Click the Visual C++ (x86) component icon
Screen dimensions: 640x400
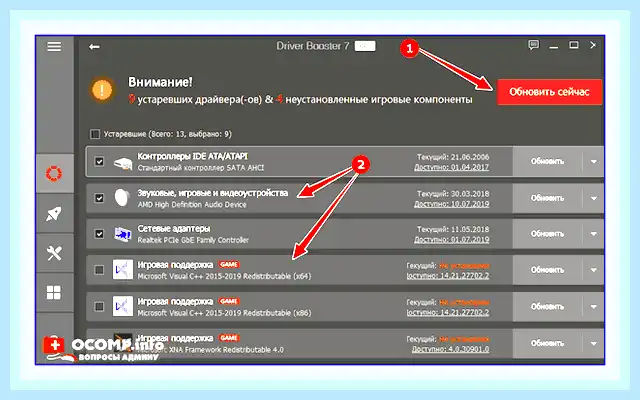coord(123,306)
